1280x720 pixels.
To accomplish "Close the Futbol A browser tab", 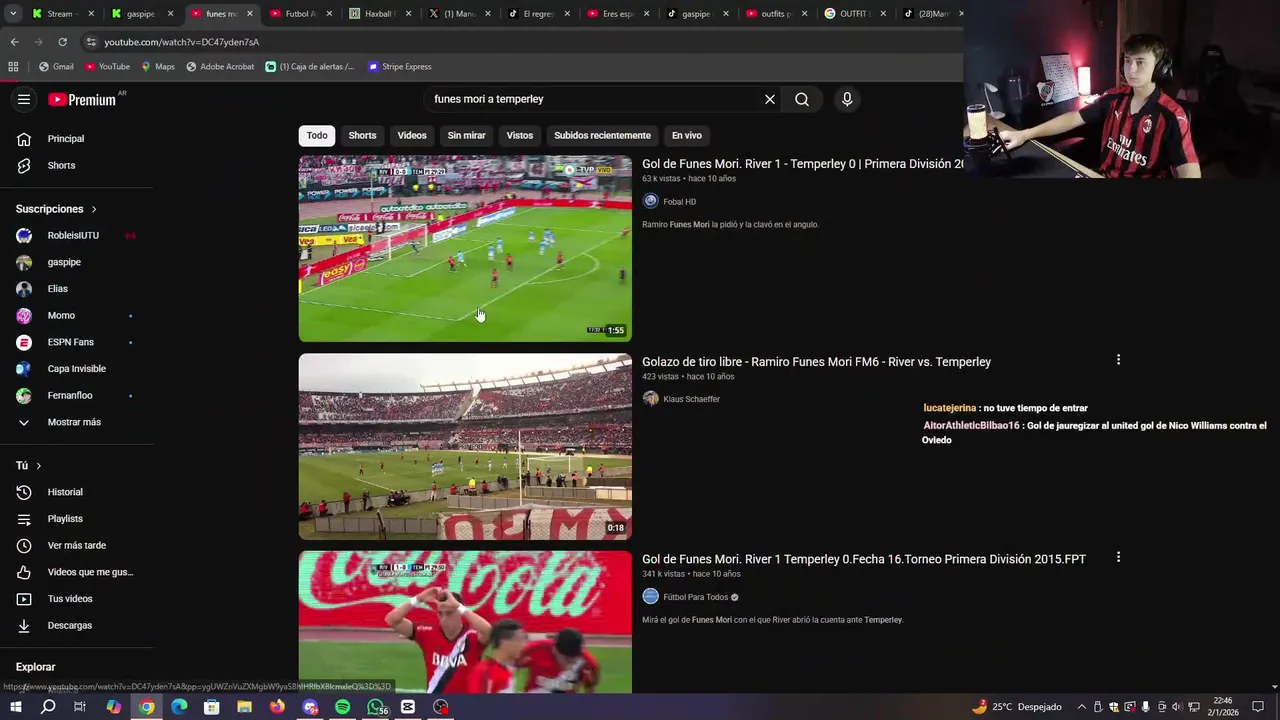I will tap(329, 14).
